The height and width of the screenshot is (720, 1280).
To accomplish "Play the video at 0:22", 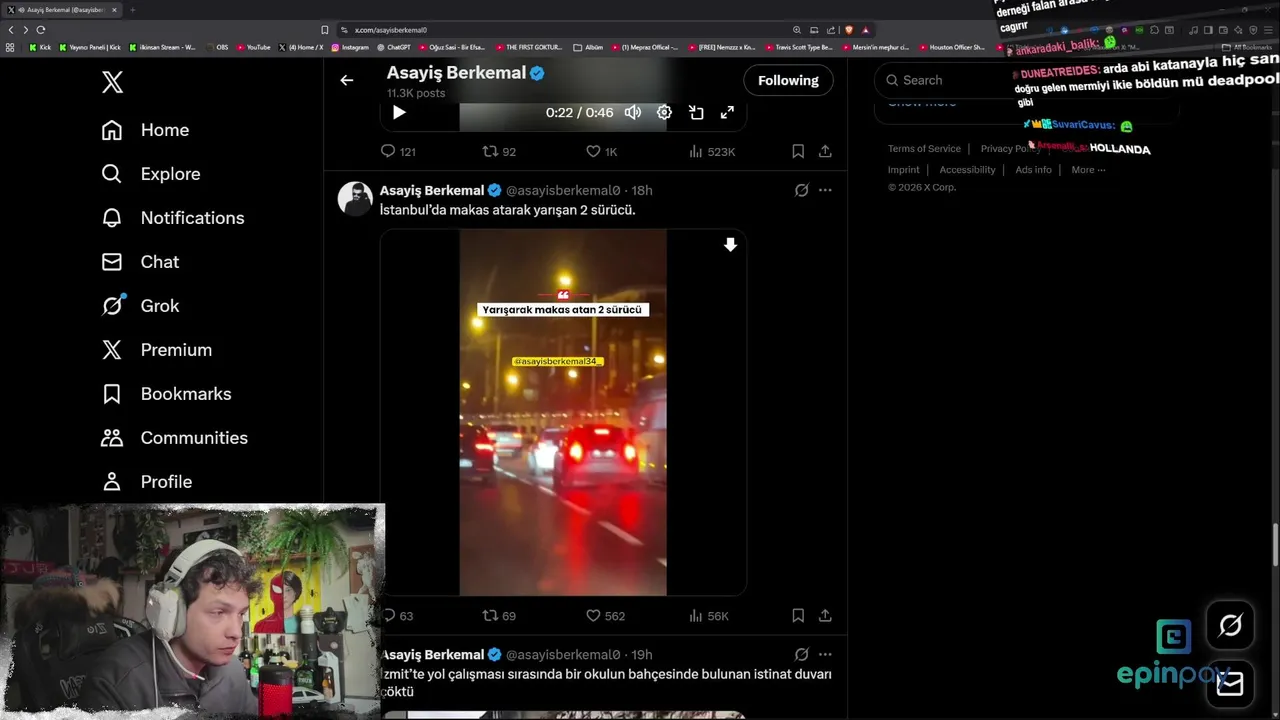I will [x=399, y=112].
